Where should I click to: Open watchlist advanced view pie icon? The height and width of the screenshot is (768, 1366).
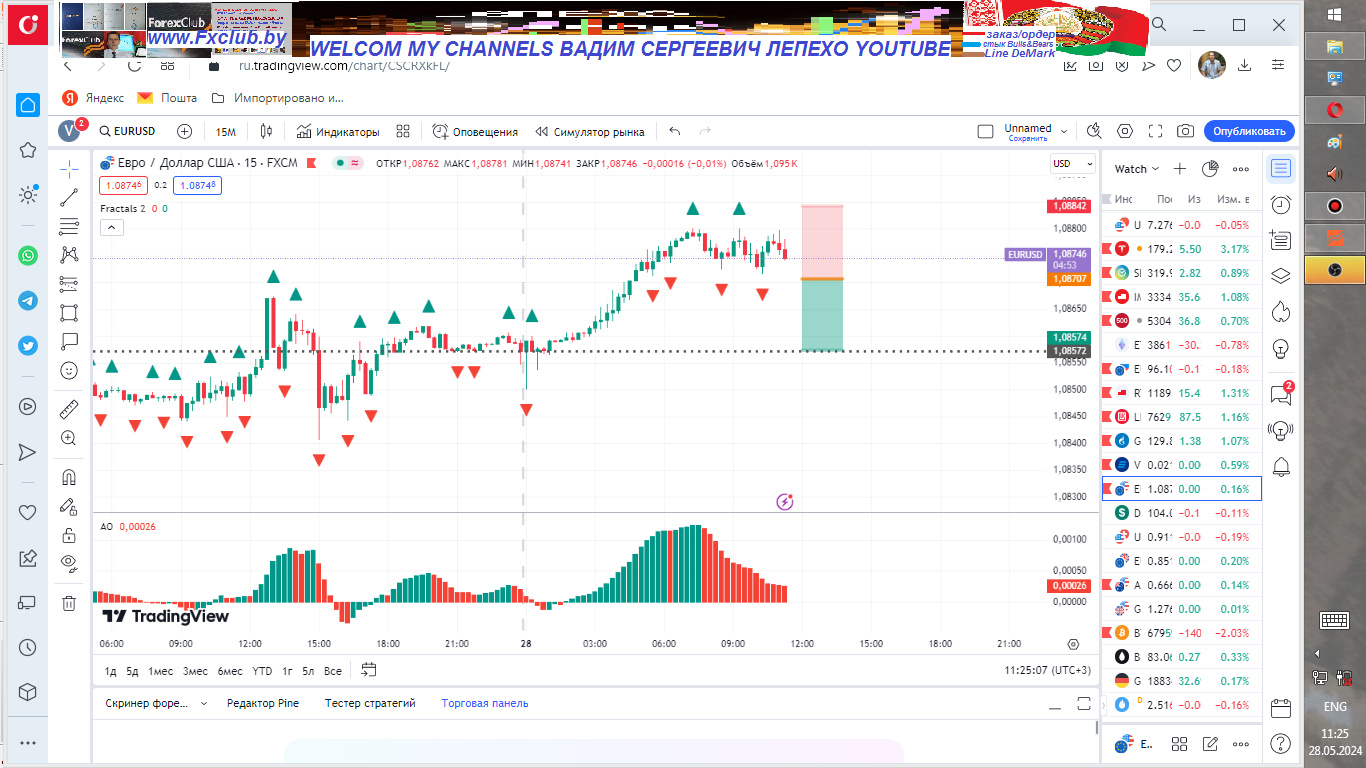1210,169
